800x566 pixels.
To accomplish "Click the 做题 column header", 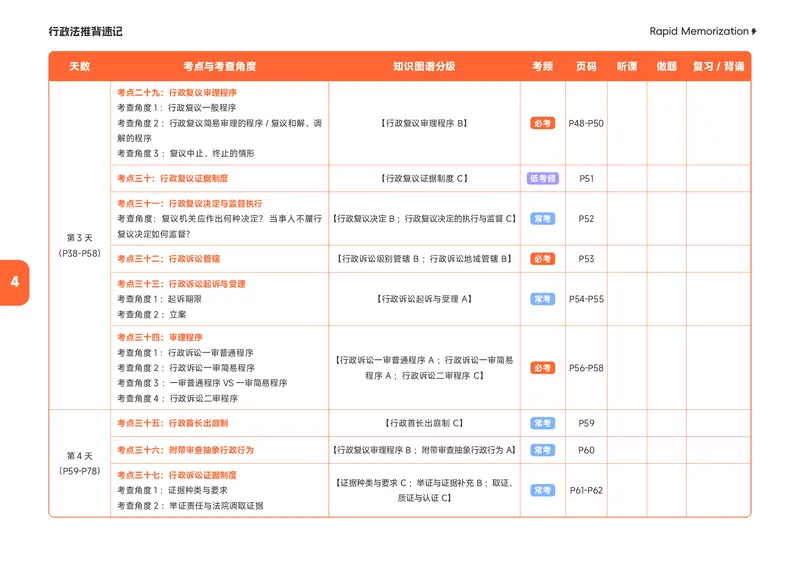I will click(667, 66).
